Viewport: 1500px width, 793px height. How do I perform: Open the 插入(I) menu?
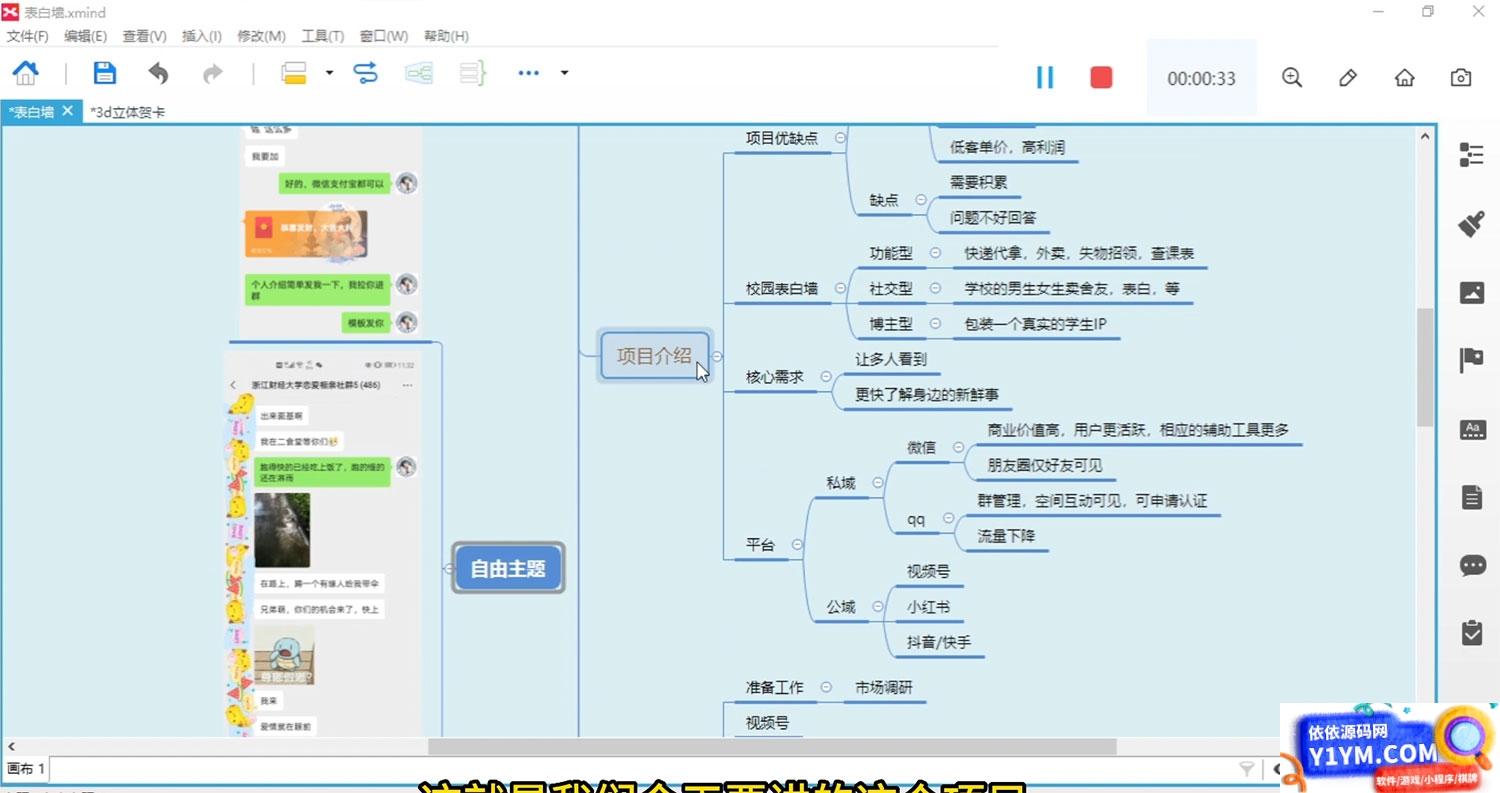(x=201, y=36)
